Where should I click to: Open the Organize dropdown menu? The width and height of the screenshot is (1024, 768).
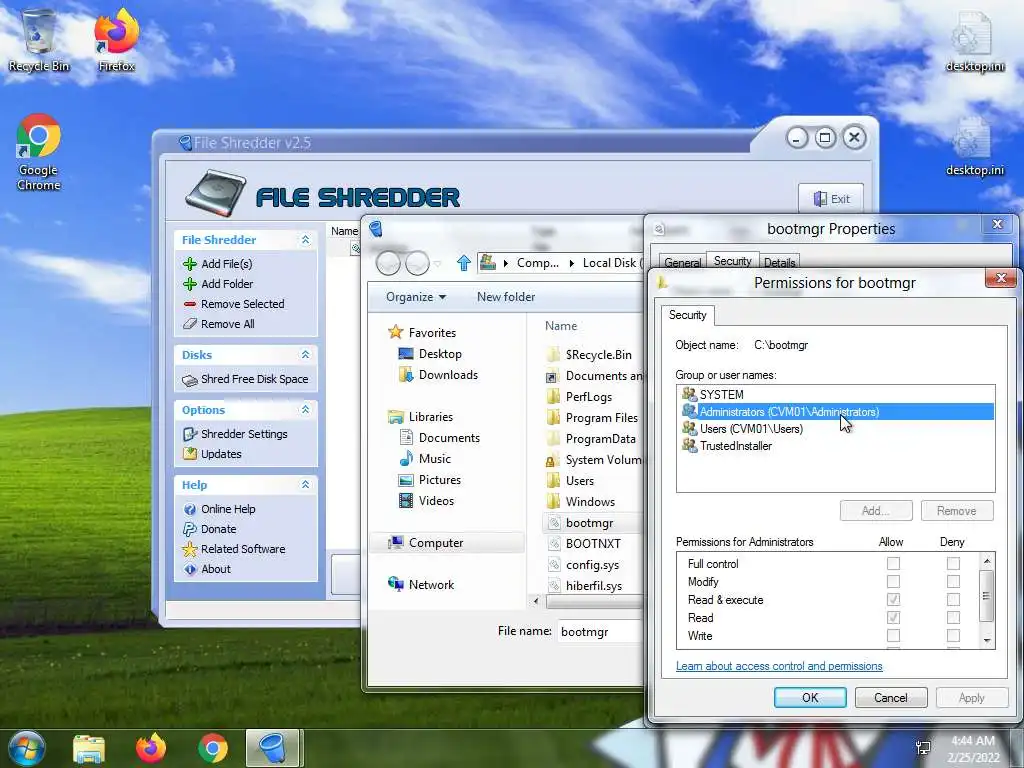[416, 297]
